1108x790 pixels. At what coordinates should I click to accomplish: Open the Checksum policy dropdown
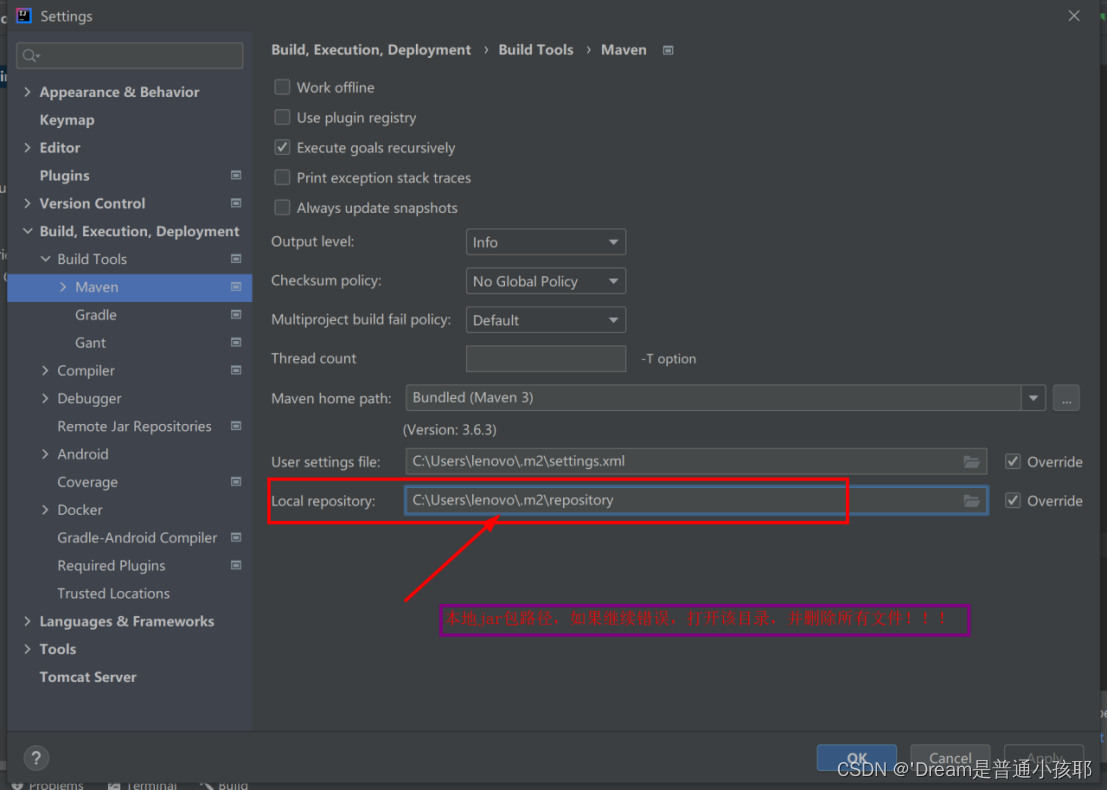coord(546,281)
